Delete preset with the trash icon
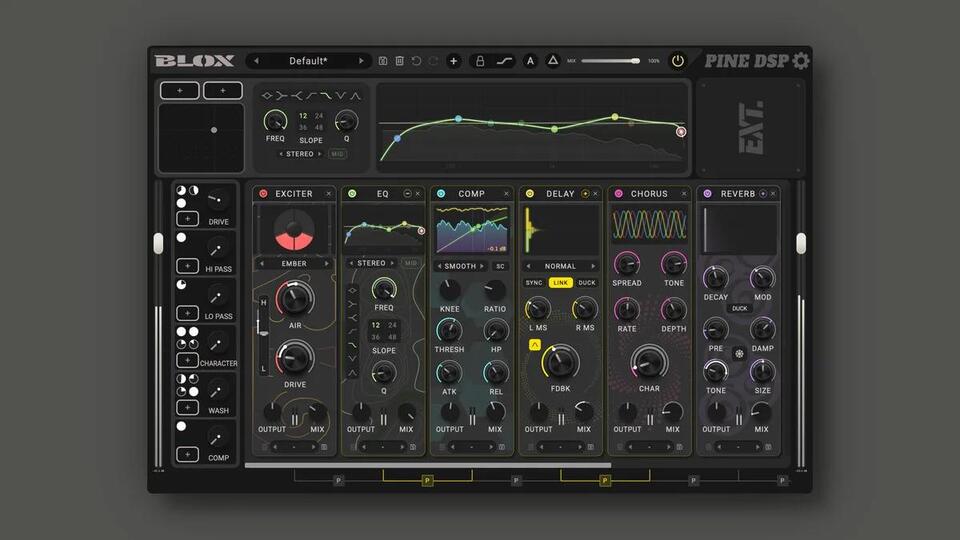Image resolution: width=960 pixels, height=540 pixels. point(399,61)
